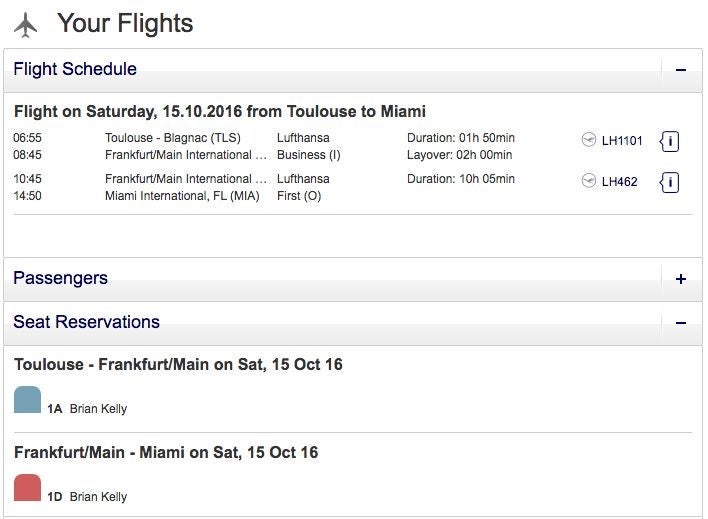This screenshot has width=708, height=519.
Task: Select the red seat icon 1D
Action: tap(28, 487)
